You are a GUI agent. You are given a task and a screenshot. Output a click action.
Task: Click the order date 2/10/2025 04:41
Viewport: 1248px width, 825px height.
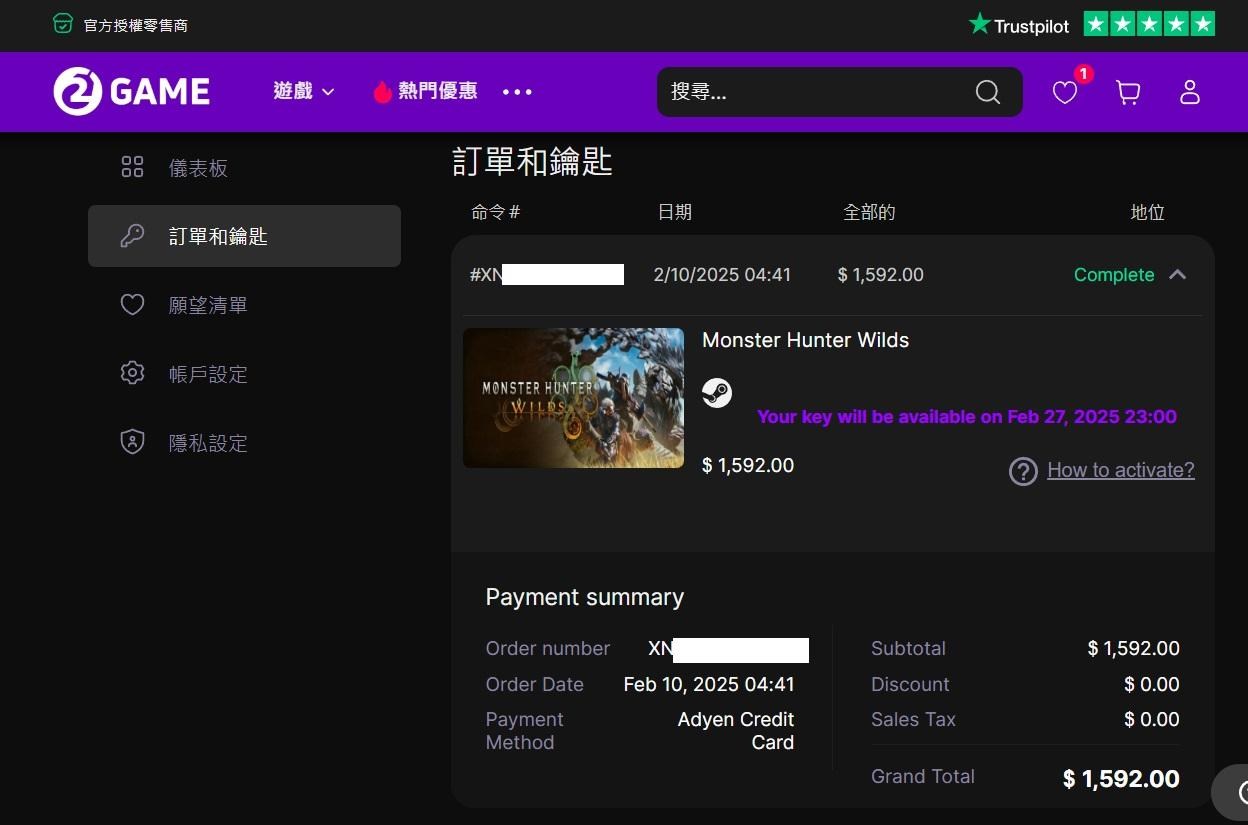click(x=722, y=275)
